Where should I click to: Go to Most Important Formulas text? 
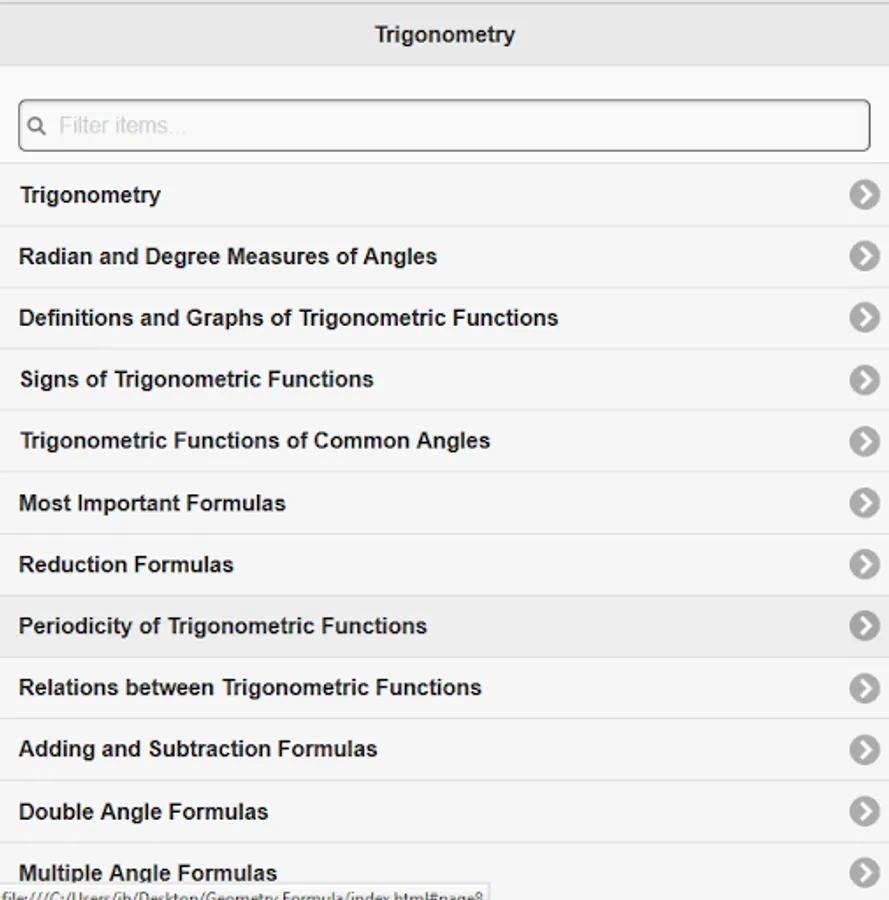(x=152, y=503)
